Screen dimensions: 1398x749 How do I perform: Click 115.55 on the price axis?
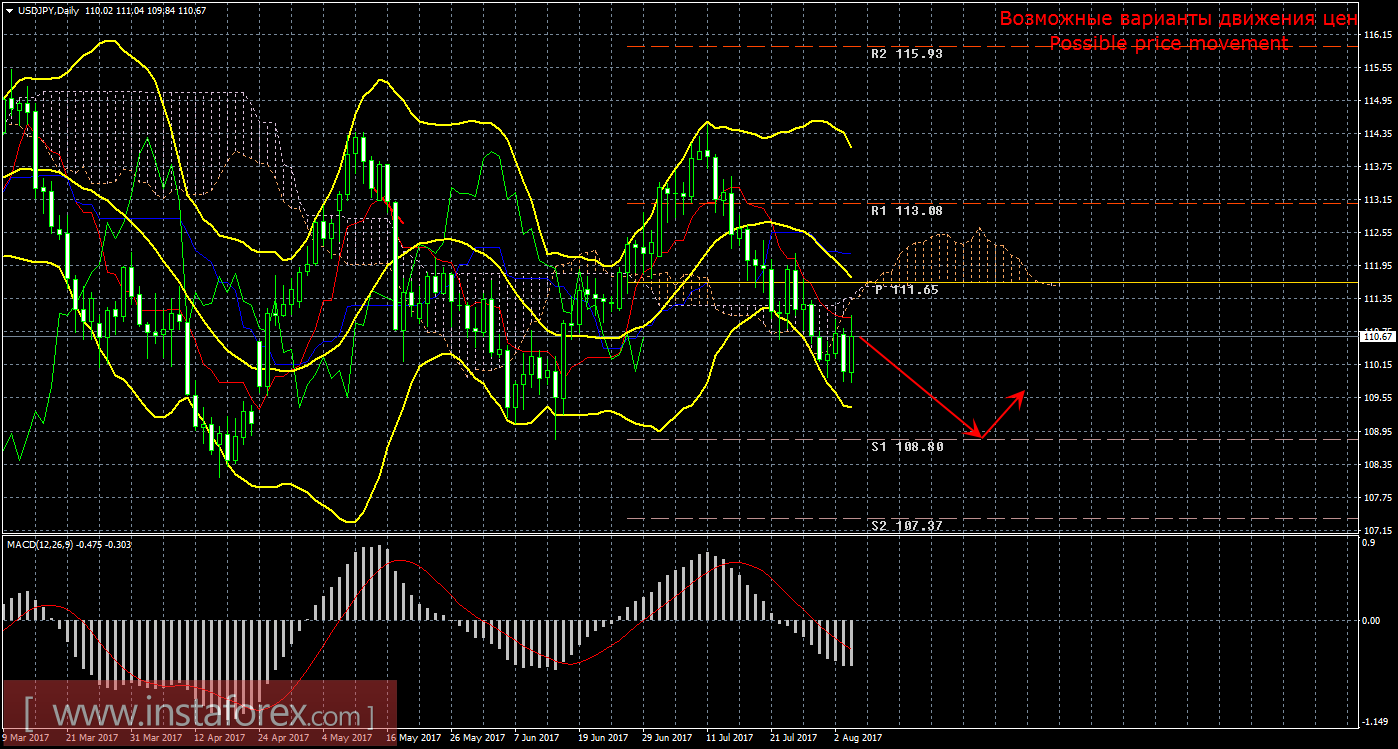point(1376,68)
